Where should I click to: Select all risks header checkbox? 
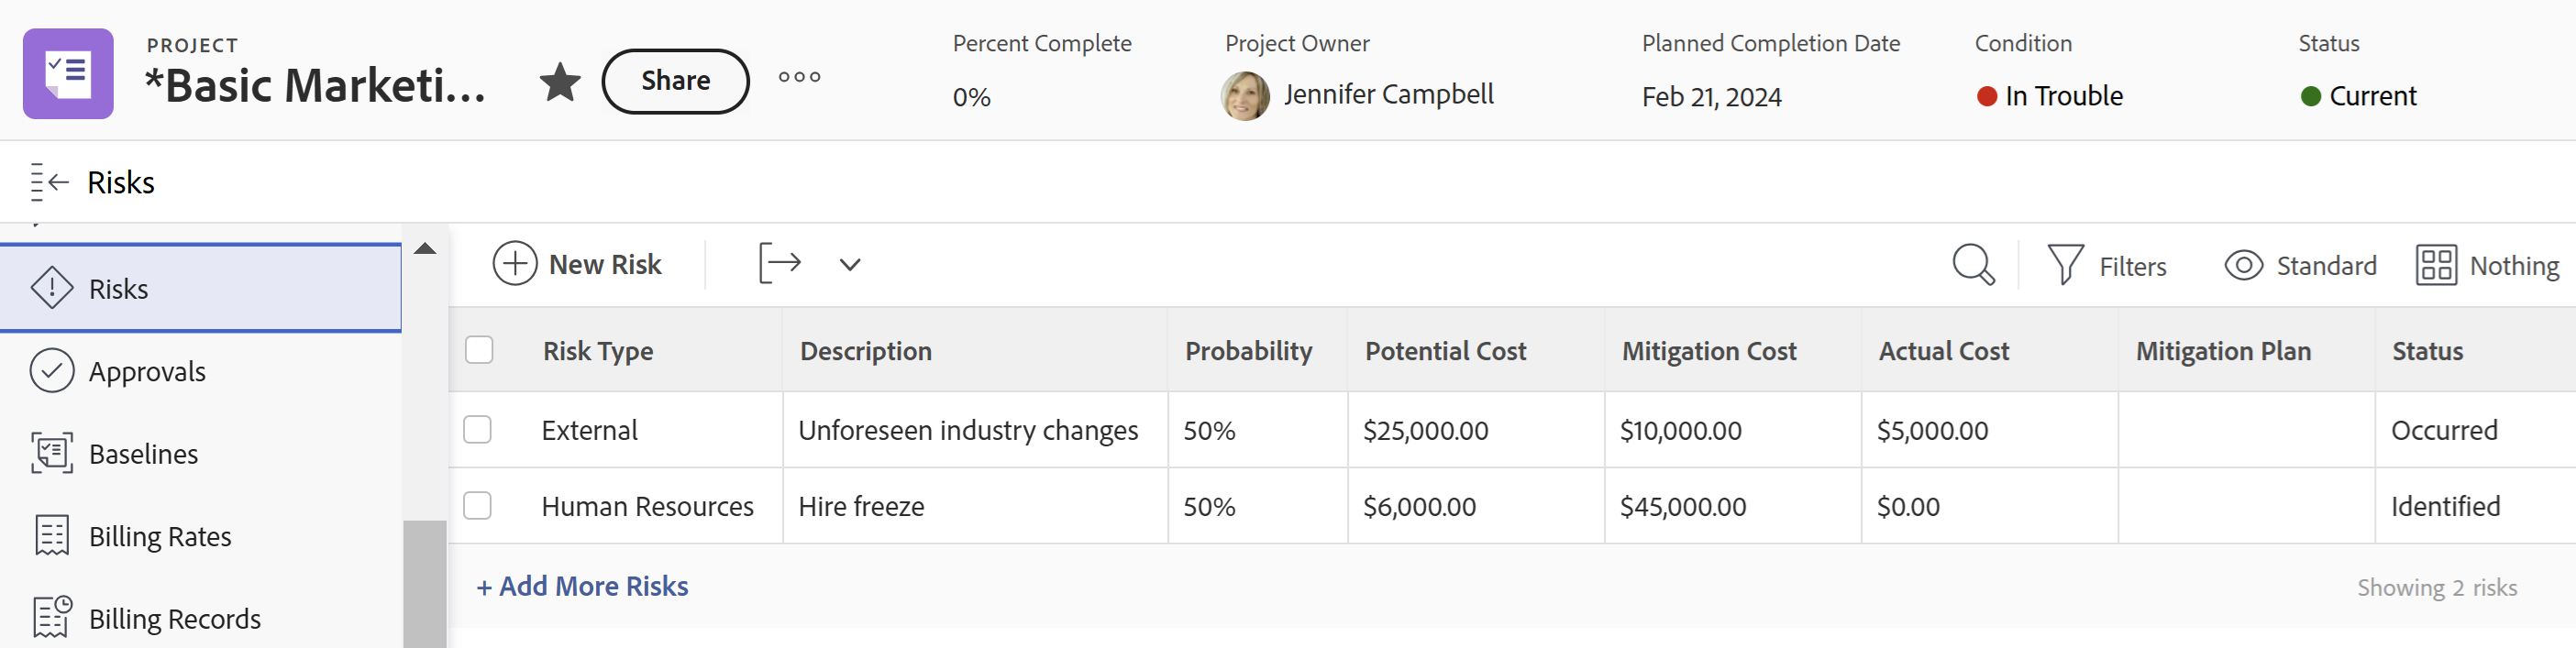click(x=479, y=350)
